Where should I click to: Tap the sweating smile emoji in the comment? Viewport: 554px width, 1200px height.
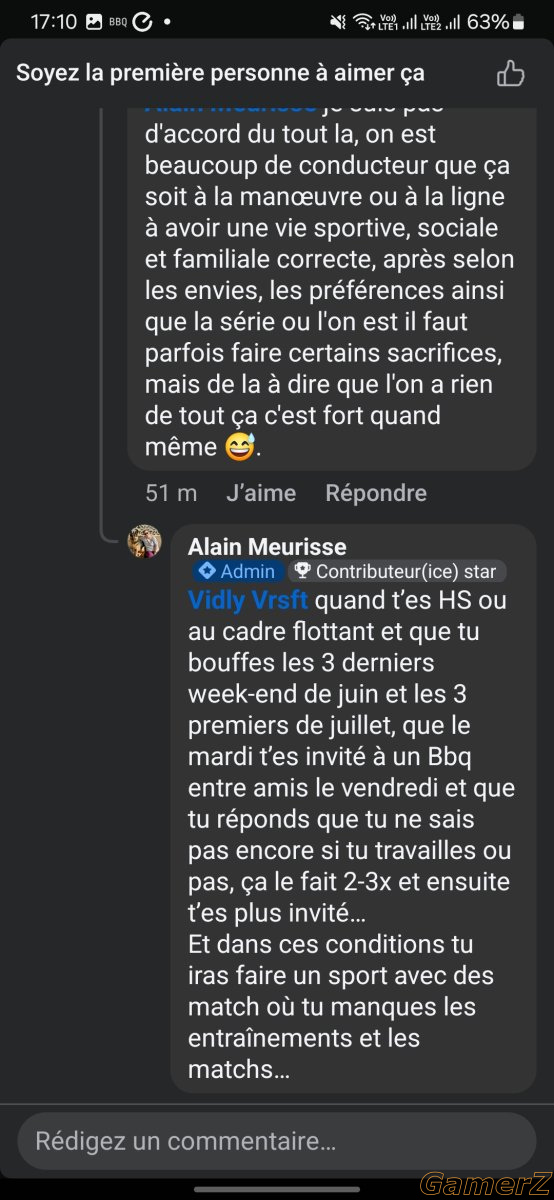(240, 446)
